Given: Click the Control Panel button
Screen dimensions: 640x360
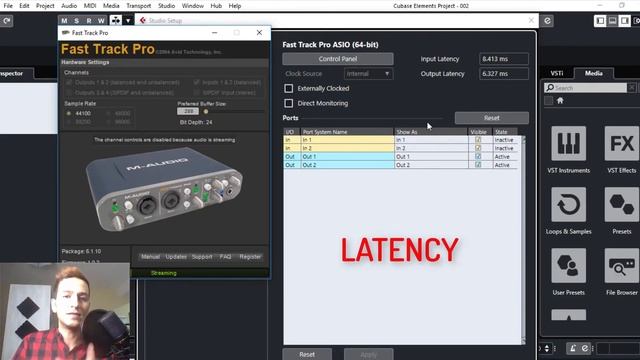Looking at the screenshot, I should coord(338,59).
